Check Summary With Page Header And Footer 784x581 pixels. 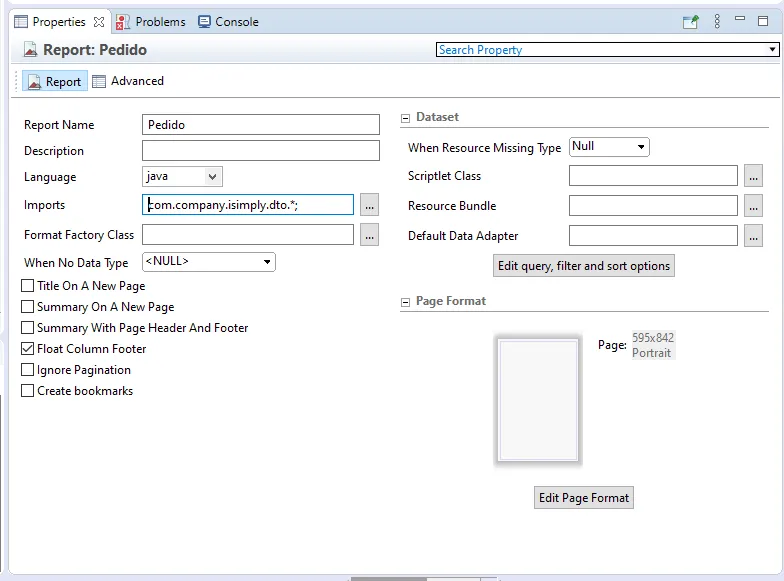[x=28, y=328]
